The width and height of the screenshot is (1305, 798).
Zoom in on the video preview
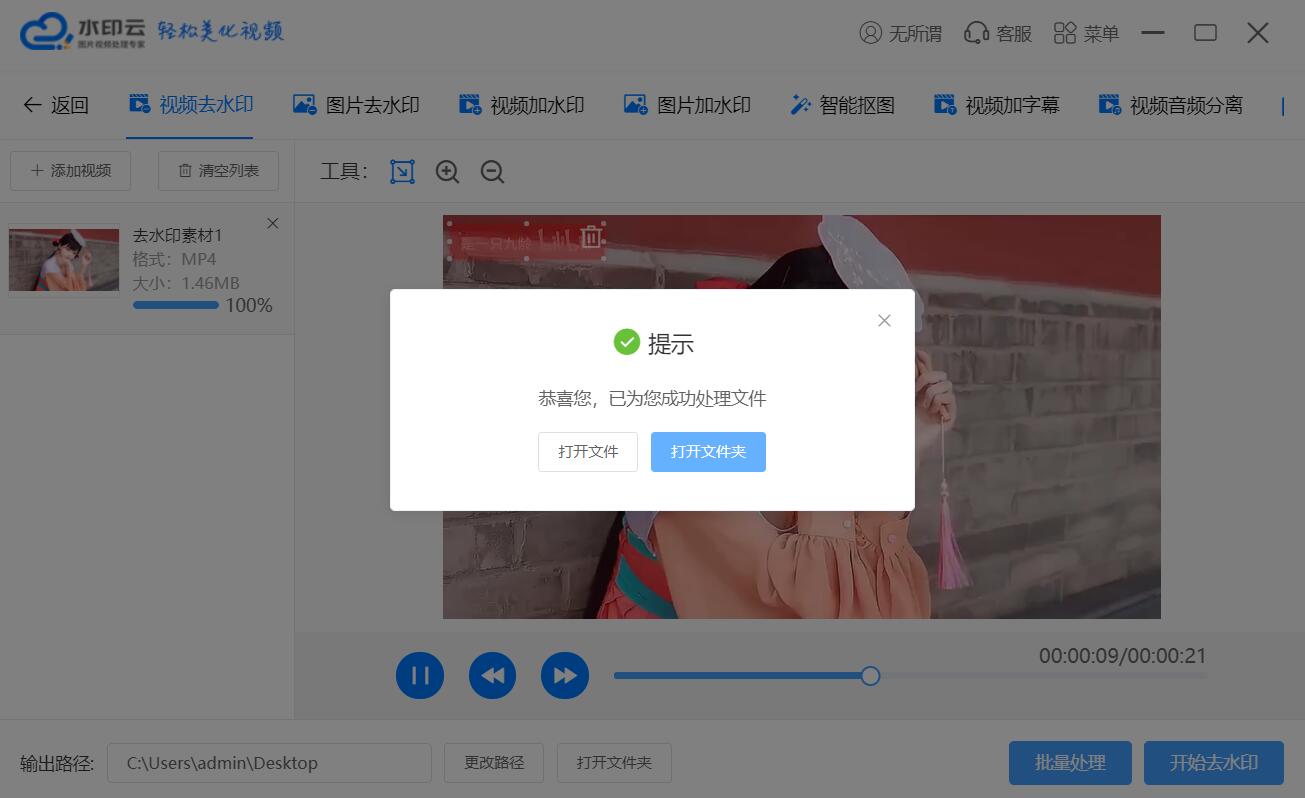coord(446,171)
